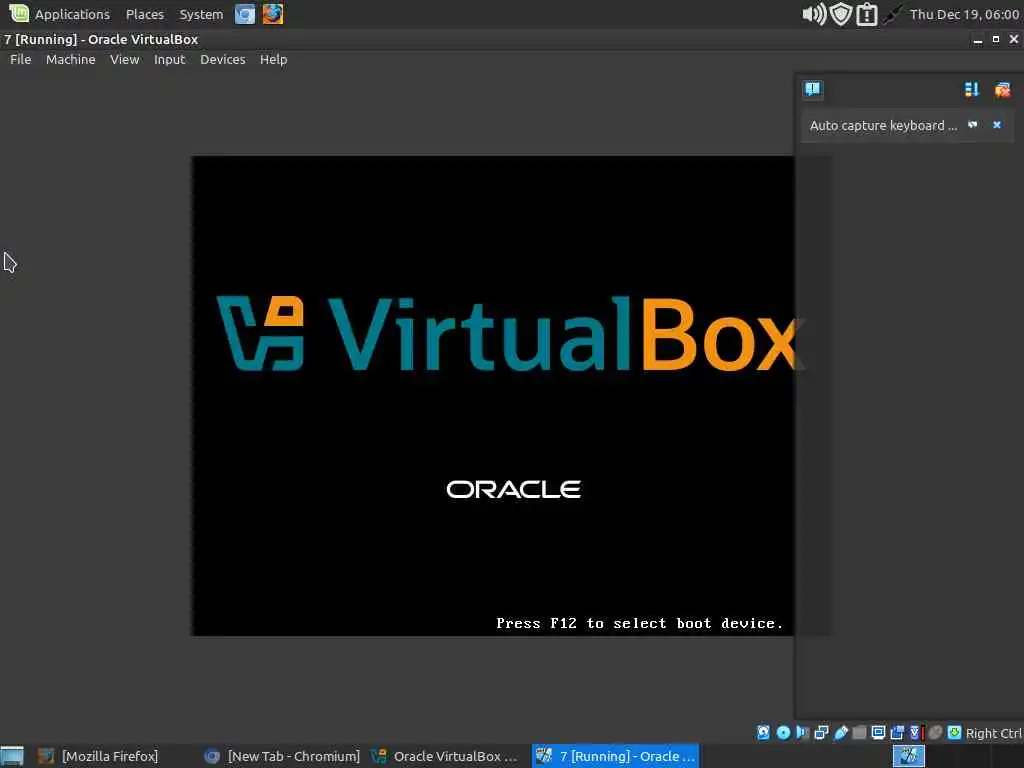Launch Chromium from the top panel icon
The height and width of the screenshot is (768, 1024).
[245, 14]
